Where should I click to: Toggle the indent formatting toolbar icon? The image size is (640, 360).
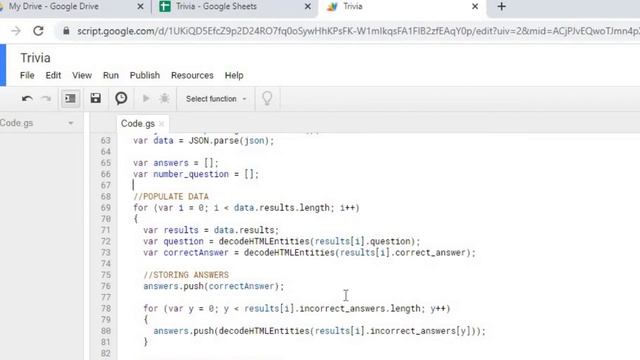click(70, 98)
